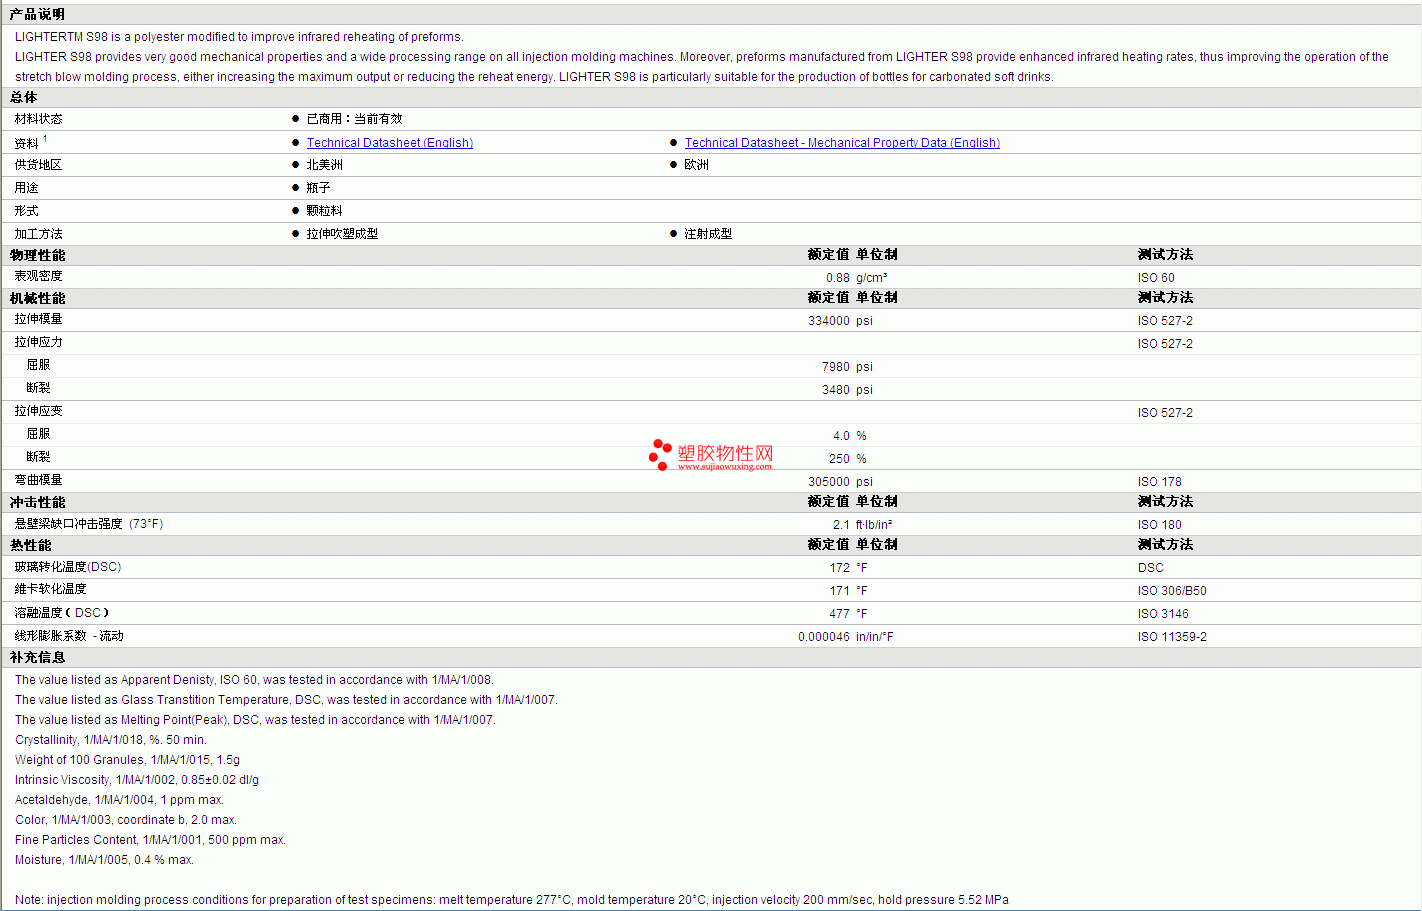
Task: Click the 玻璃转化温度(DSC) property label
Action: 68,567
